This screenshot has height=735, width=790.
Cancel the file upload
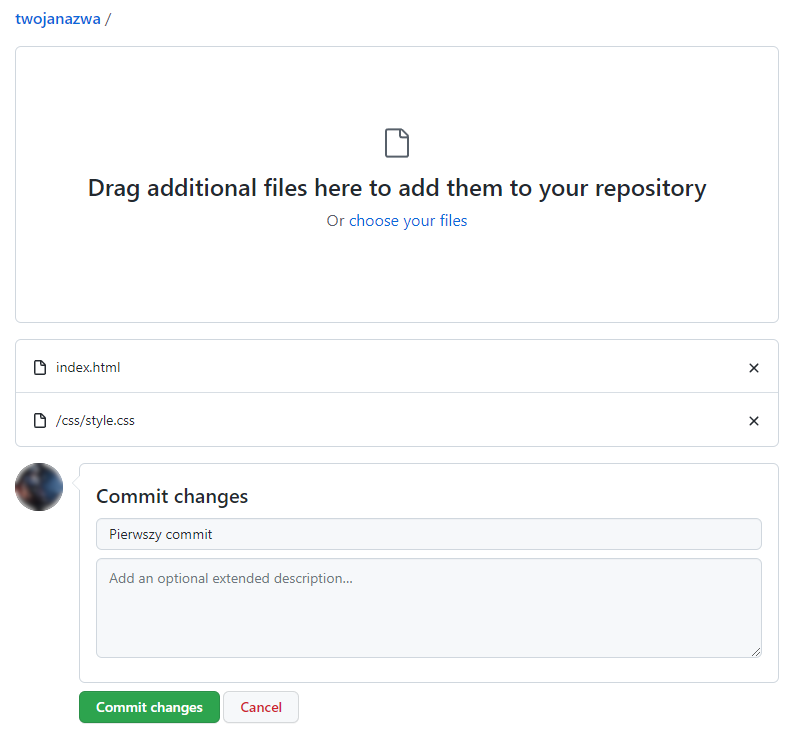(261, 707)
